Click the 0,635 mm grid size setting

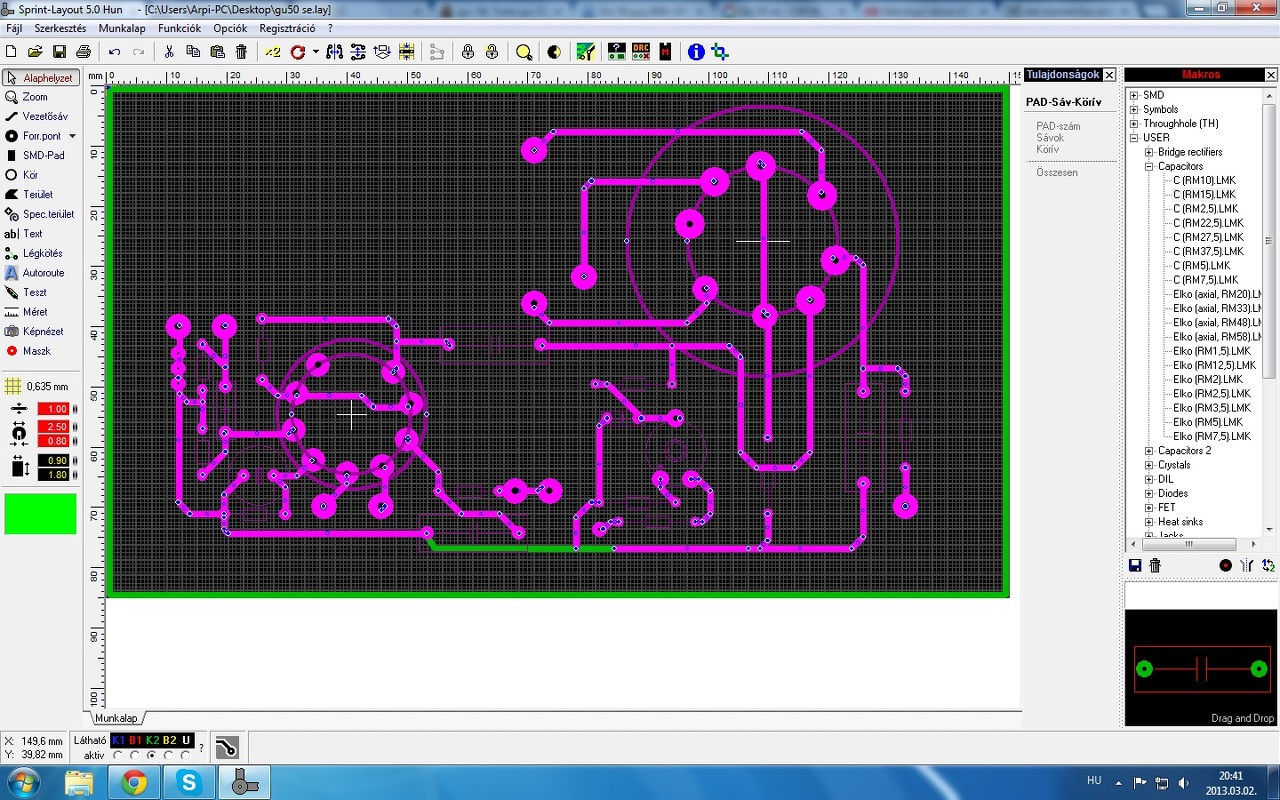pos(37,387)
